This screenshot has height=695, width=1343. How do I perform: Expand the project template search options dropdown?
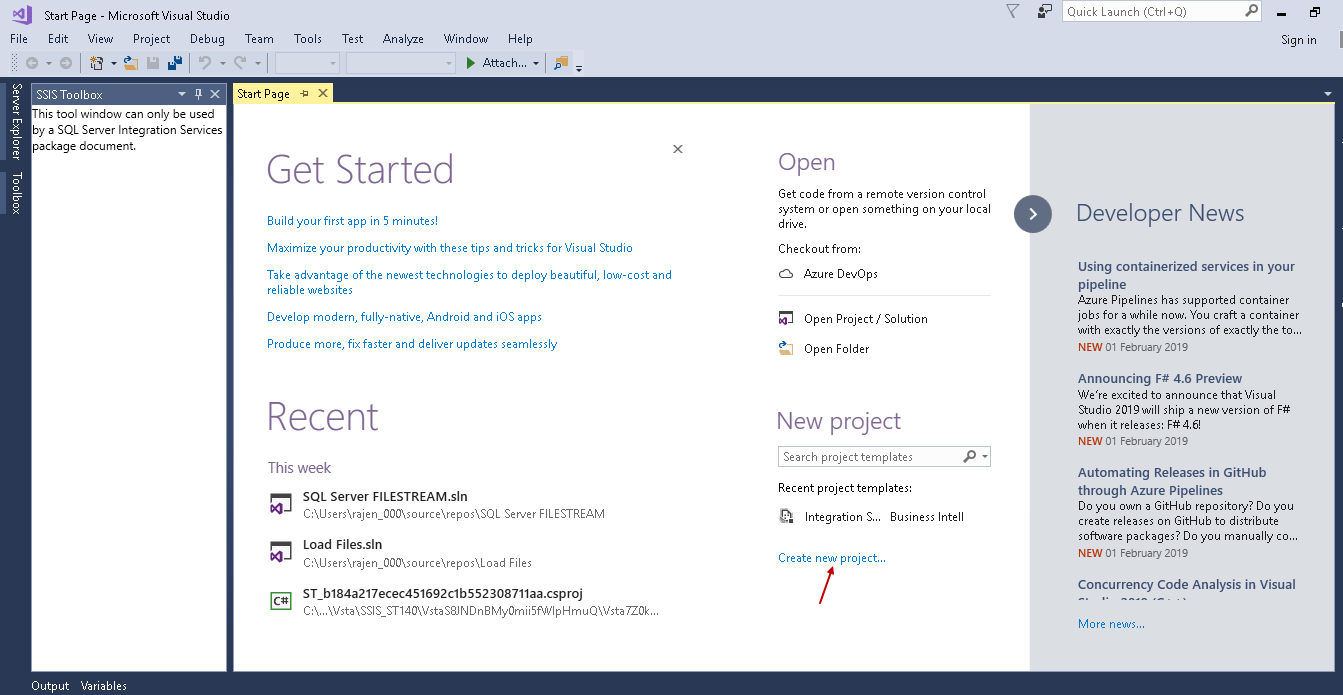click(x=986, y=457)
